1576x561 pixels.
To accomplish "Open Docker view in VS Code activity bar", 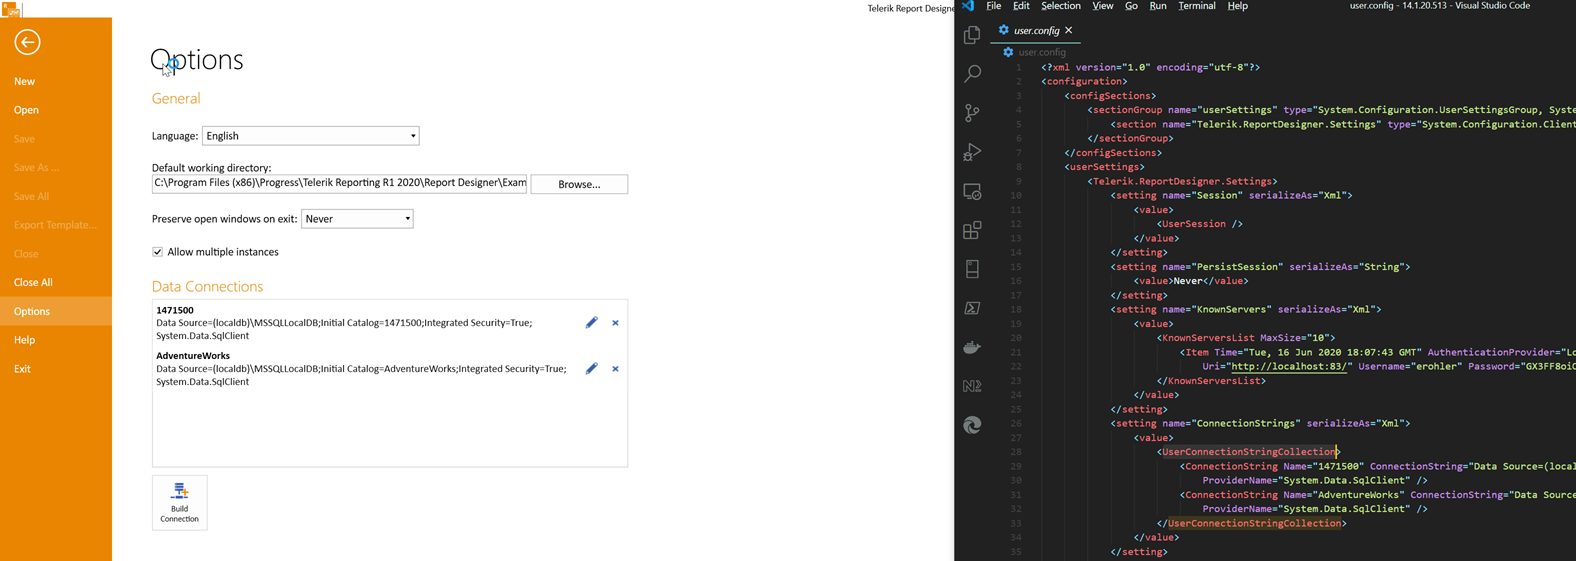I will click(x=972, y=347).
